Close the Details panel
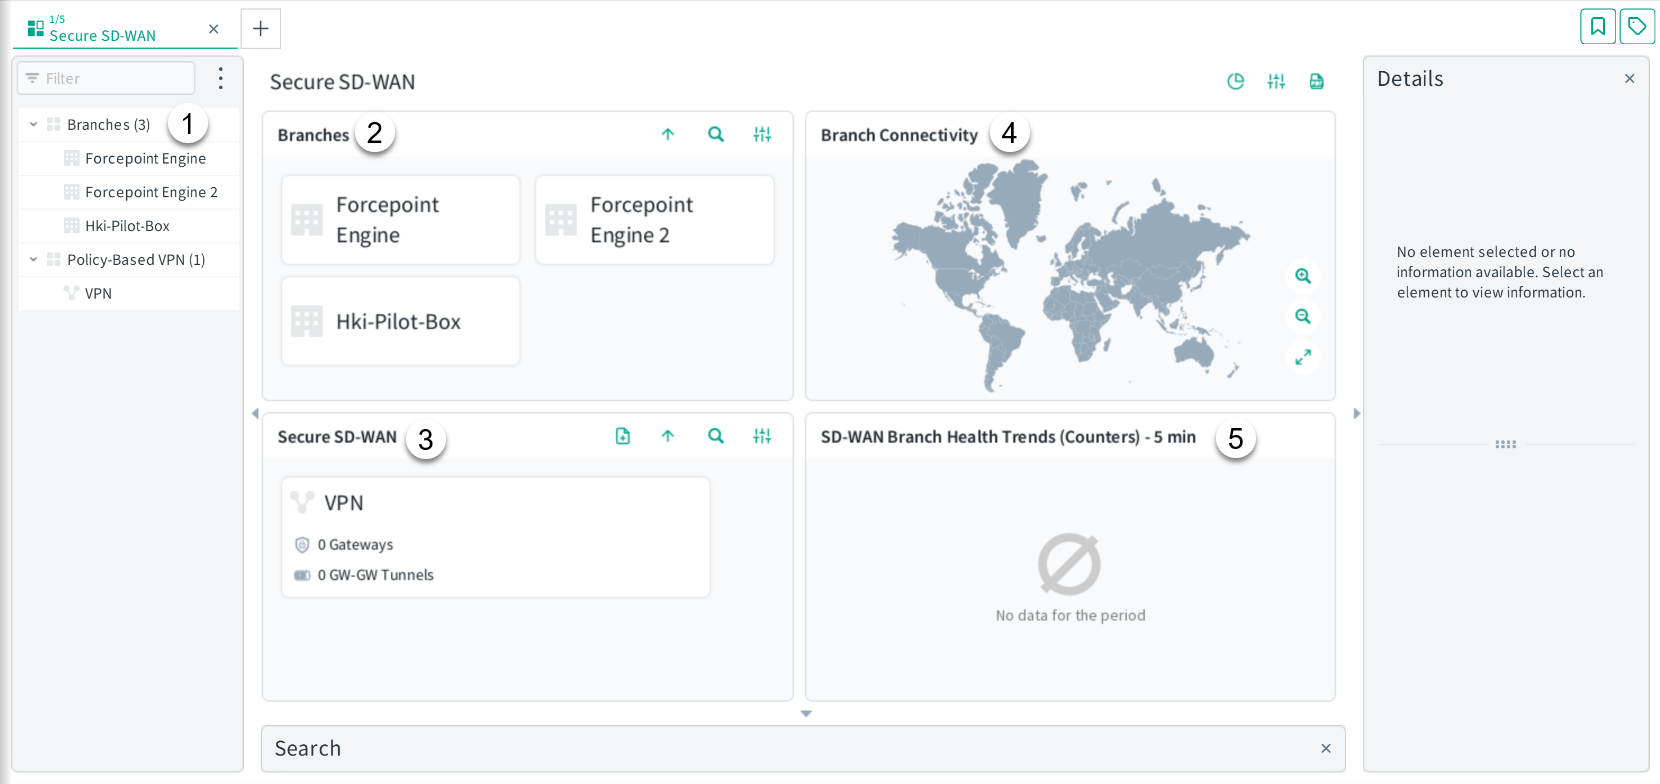Viewport: 1660px width, 784px height. [1630, 79]
